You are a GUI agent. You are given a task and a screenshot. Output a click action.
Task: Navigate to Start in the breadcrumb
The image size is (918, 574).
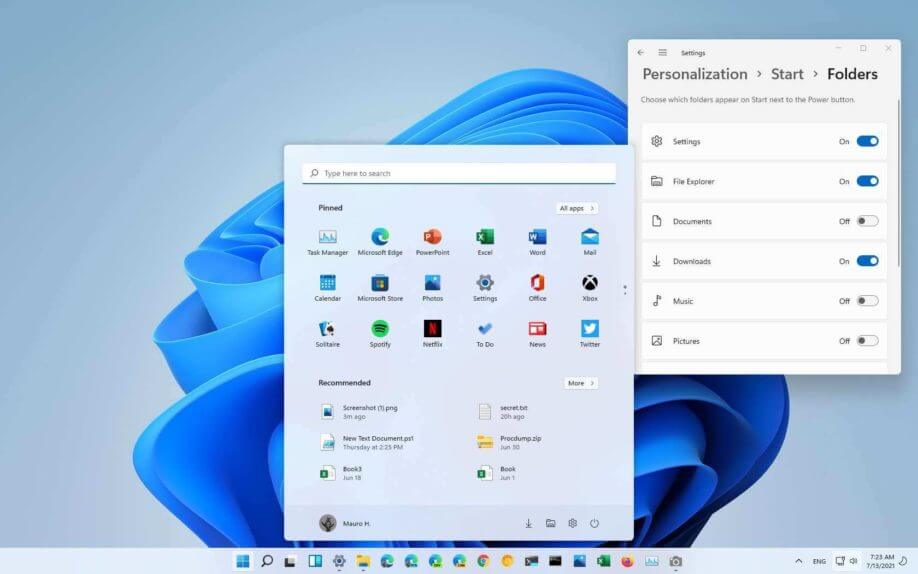787,74
